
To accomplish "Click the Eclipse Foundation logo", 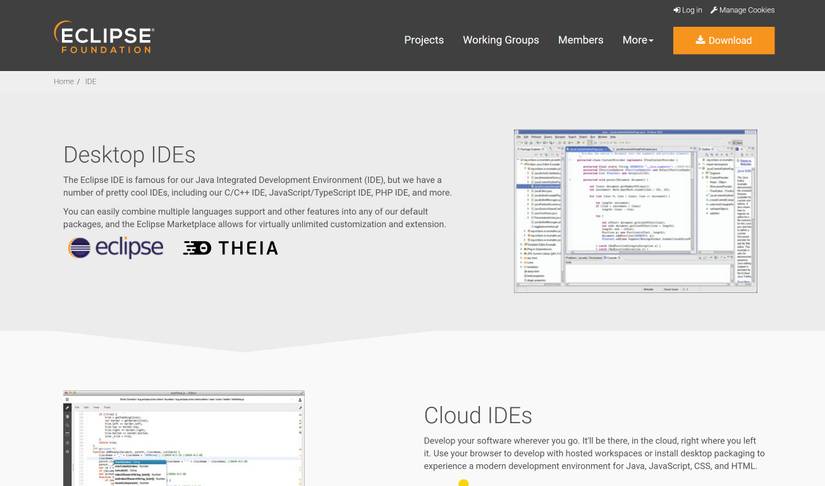I will pos(104,37).
